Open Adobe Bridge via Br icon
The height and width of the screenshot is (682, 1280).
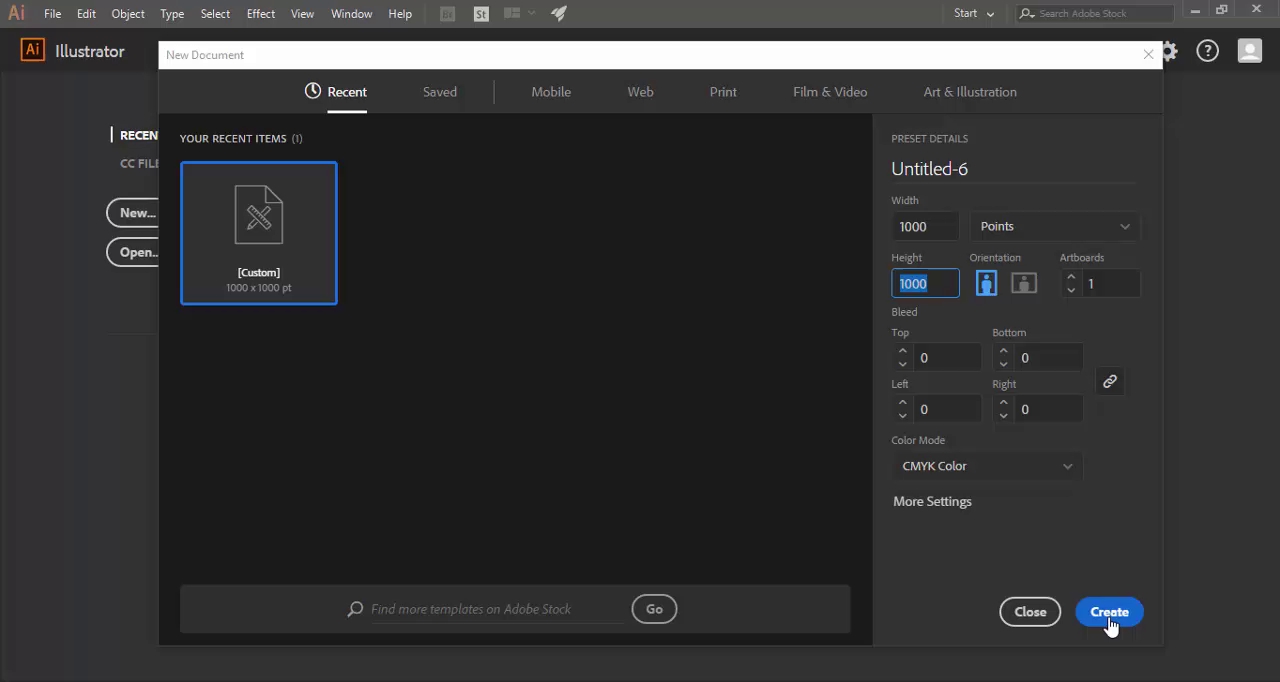tap(448, 14)
